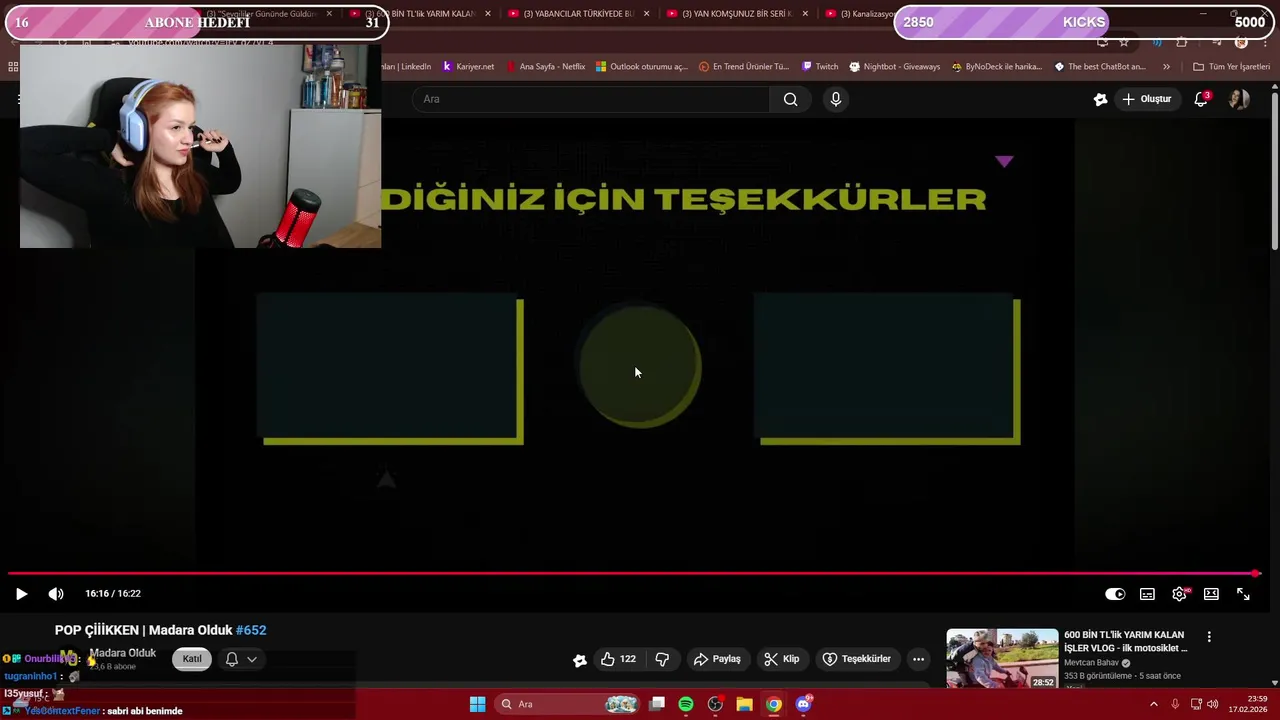Image resolution: width=1280 pixels, height=720 pixels.
Task: Click the sparkle icon beside Oluştur
Action: [1100, 99]
